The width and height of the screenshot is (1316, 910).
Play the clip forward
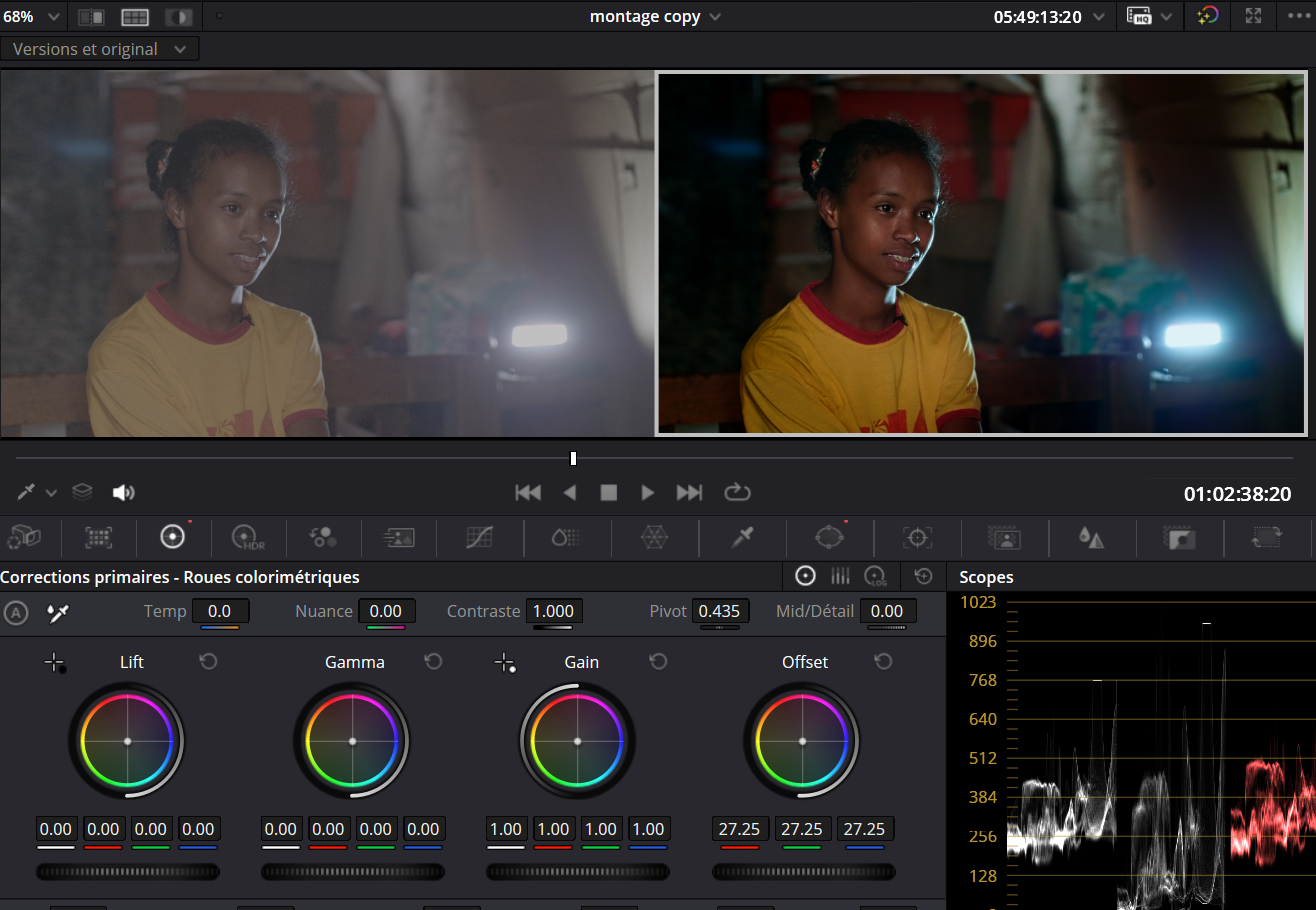click(647, 492)
